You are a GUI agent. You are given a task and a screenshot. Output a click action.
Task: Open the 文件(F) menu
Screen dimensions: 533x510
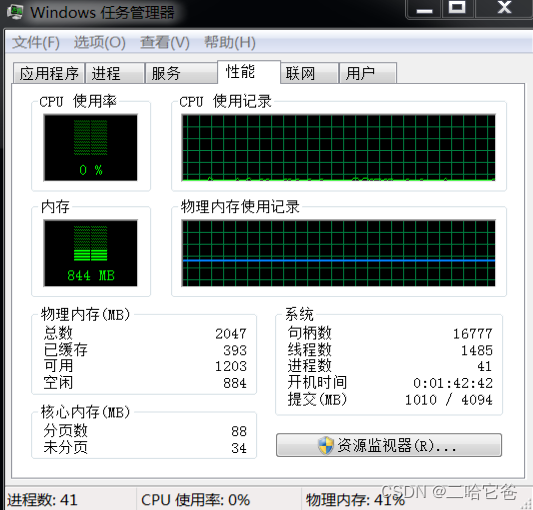tap(36, 43)
